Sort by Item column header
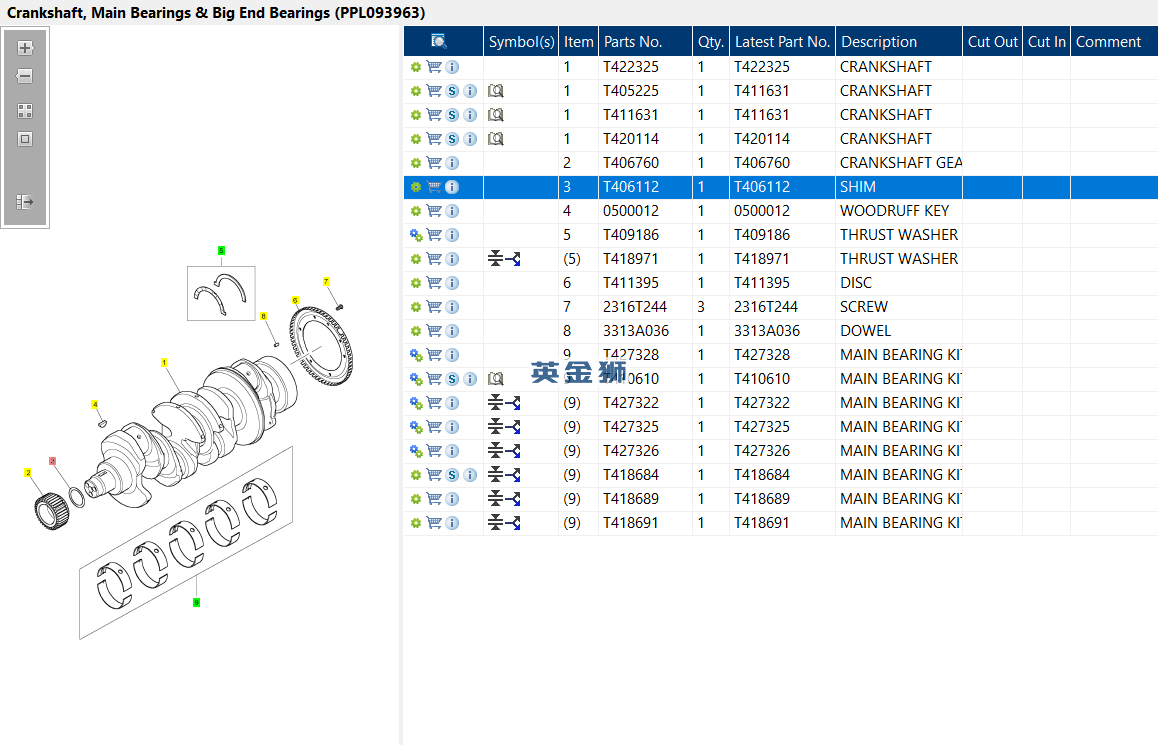1158x745 pixels. click(x=578, y=41)
